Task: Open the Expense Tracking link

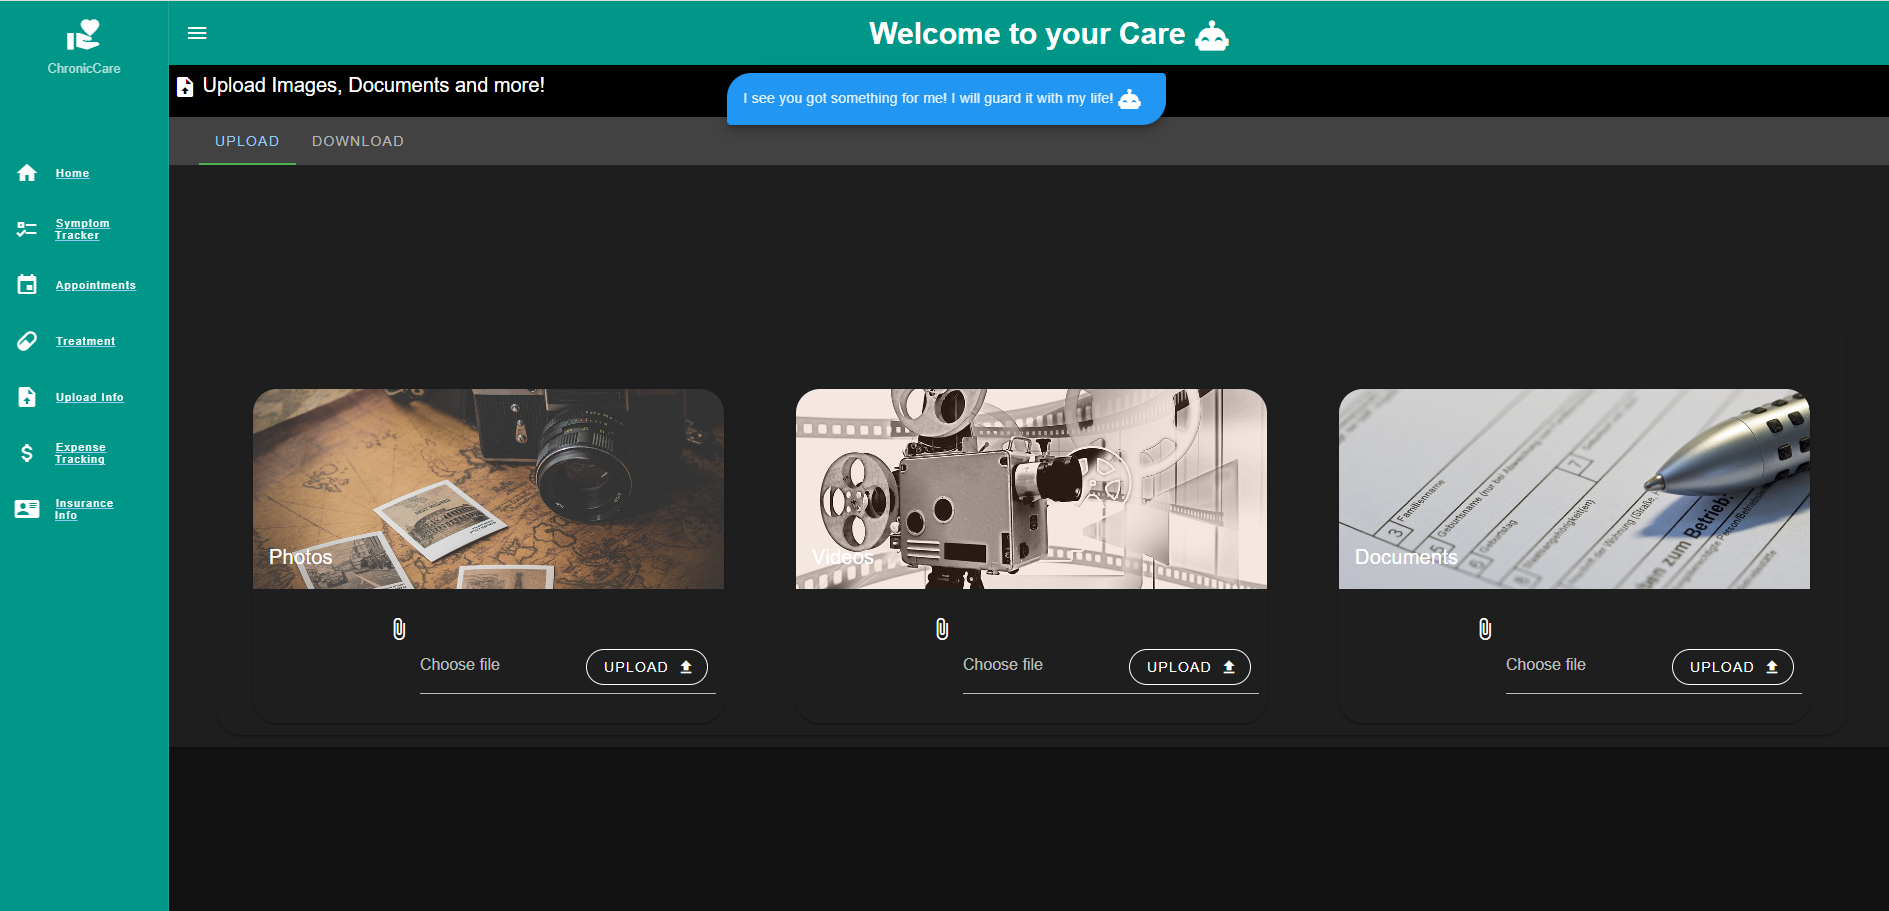Action: point(80,453)
